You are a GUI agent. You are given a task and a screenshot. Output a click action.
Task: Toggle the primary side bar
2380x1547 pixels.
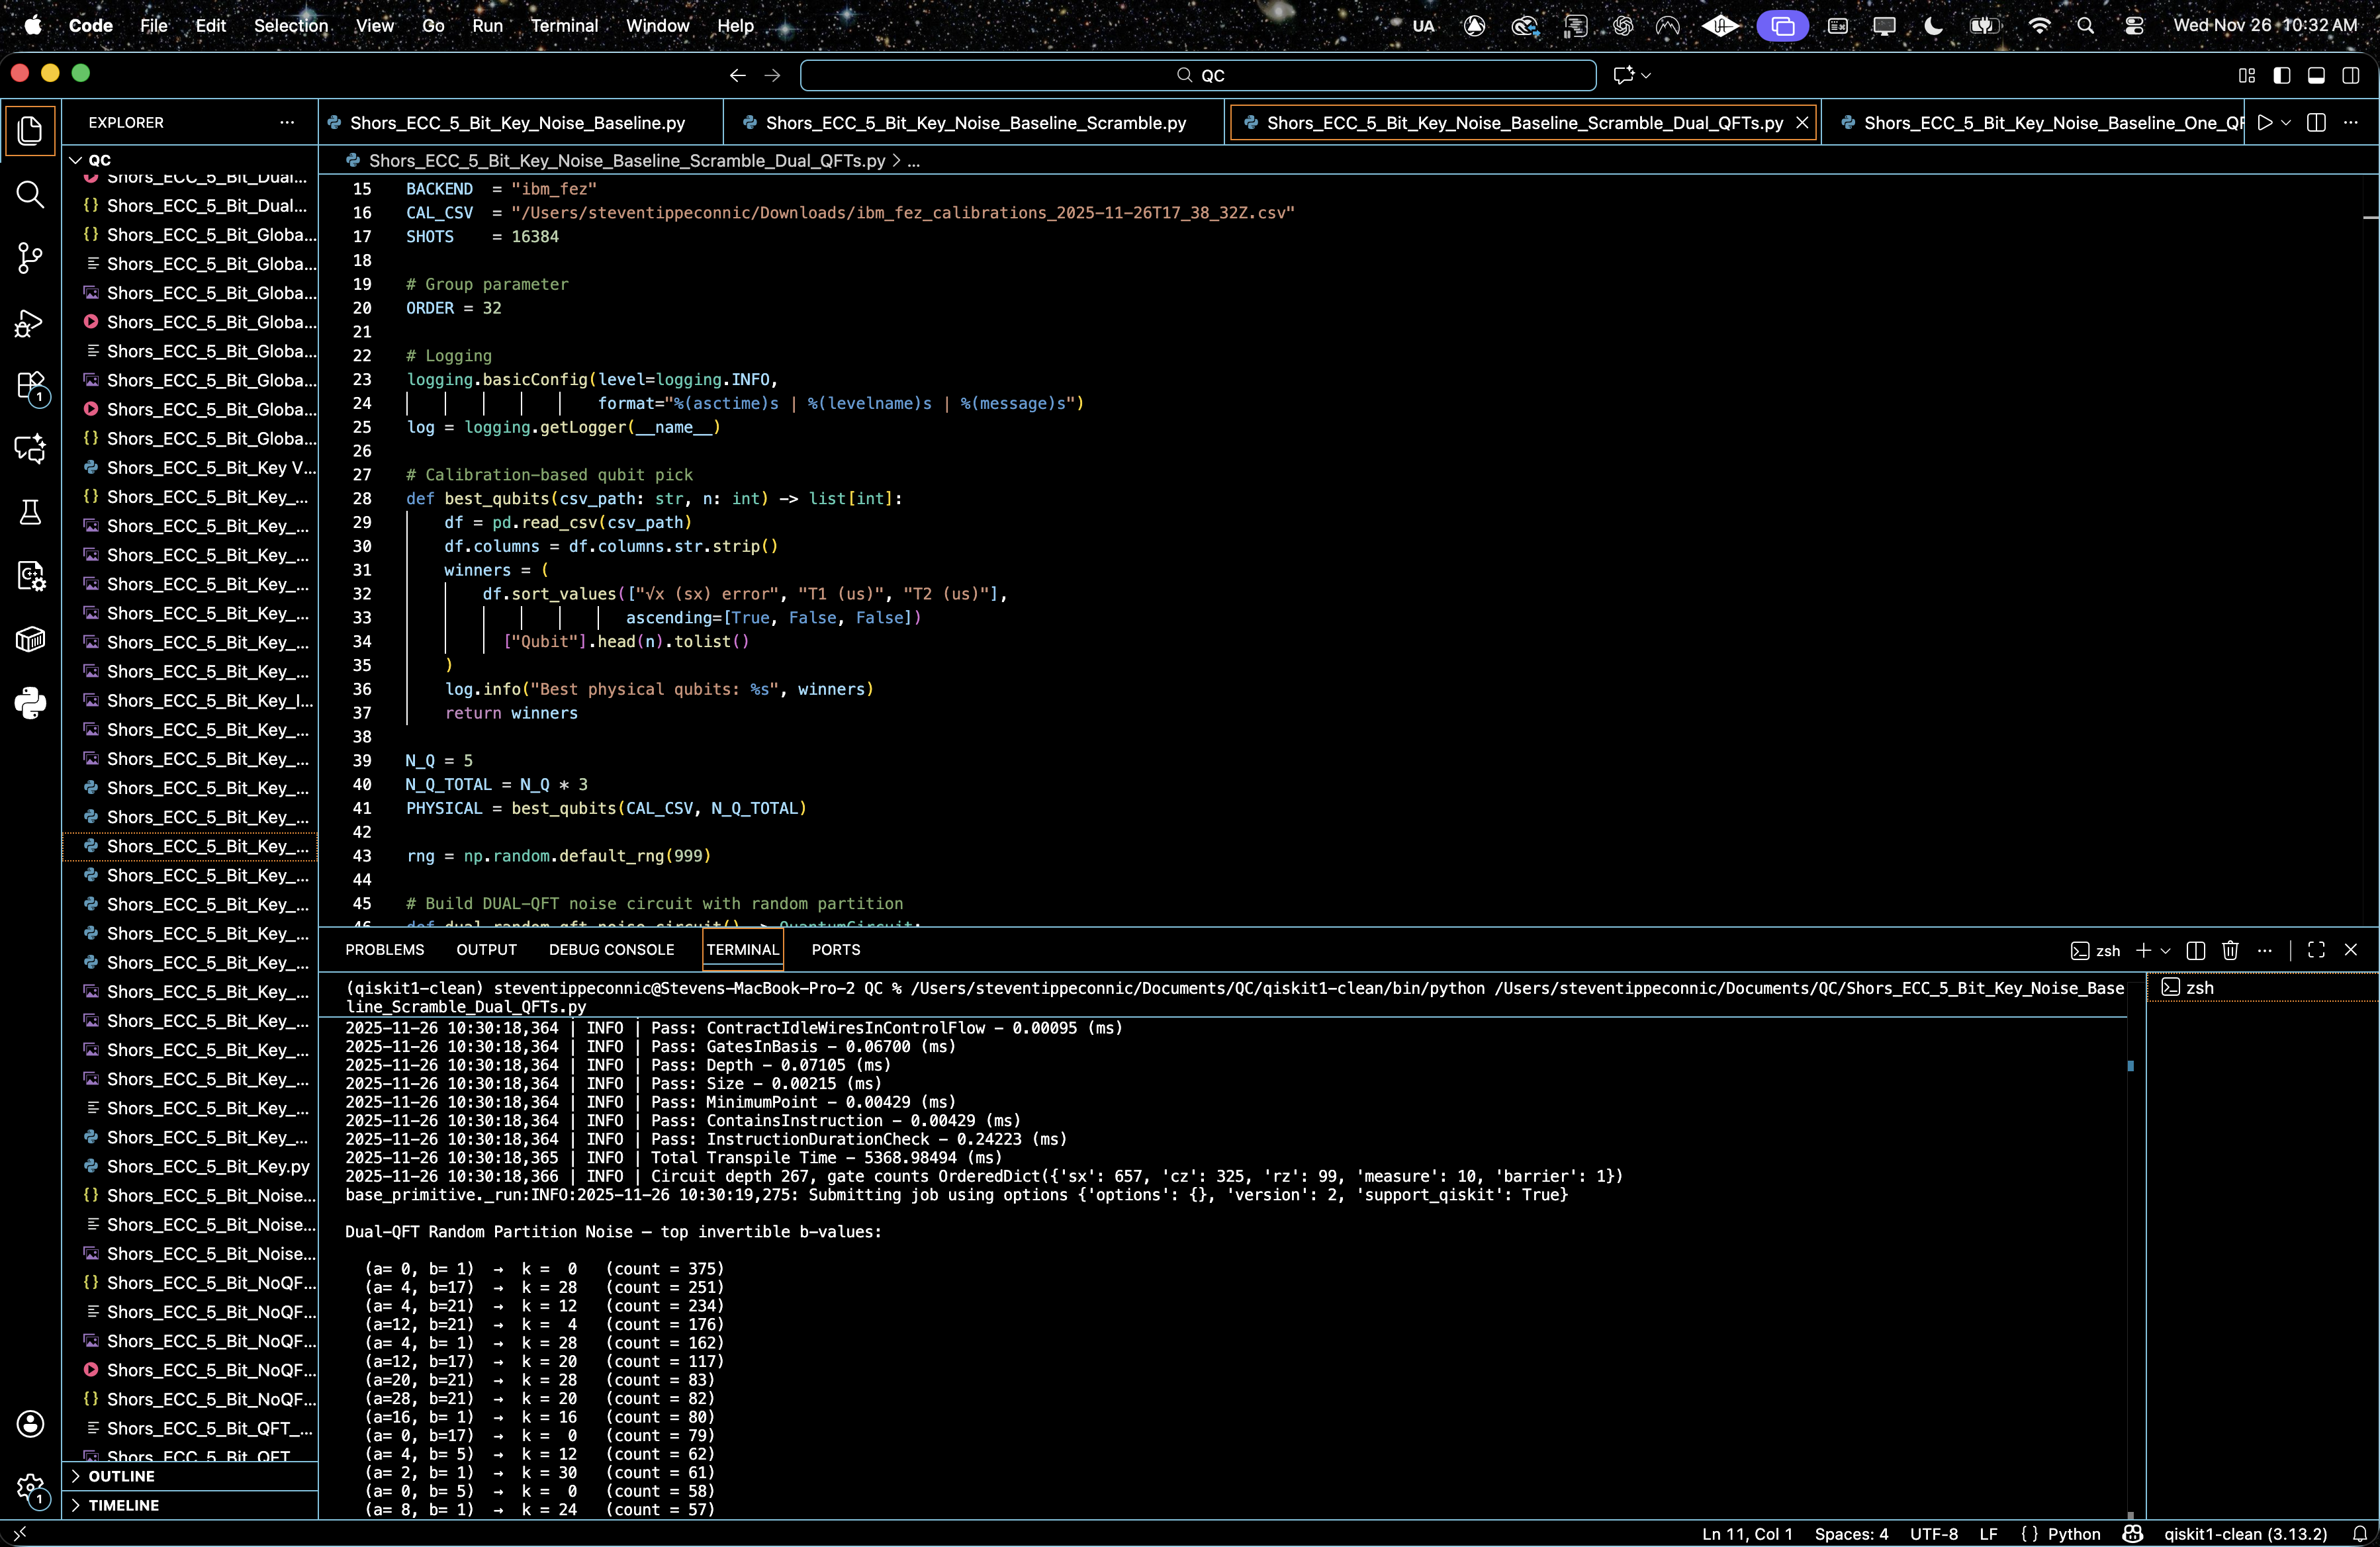click(x=2282, y=75)
